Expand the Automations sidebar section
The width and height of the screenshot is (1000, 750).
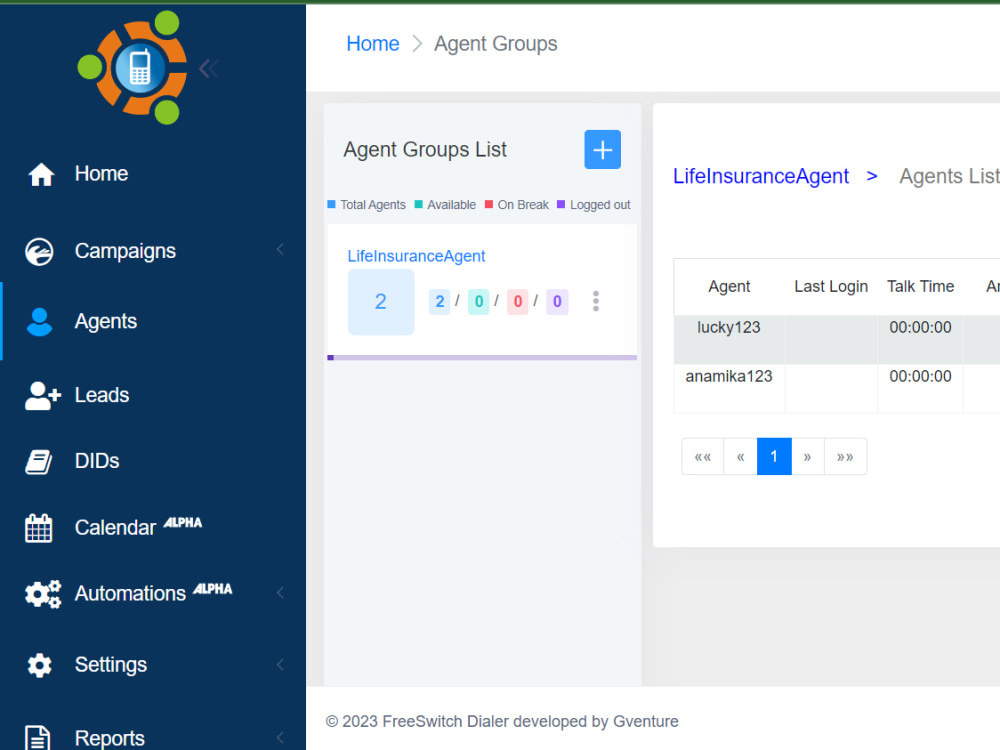tap(280, 593)
